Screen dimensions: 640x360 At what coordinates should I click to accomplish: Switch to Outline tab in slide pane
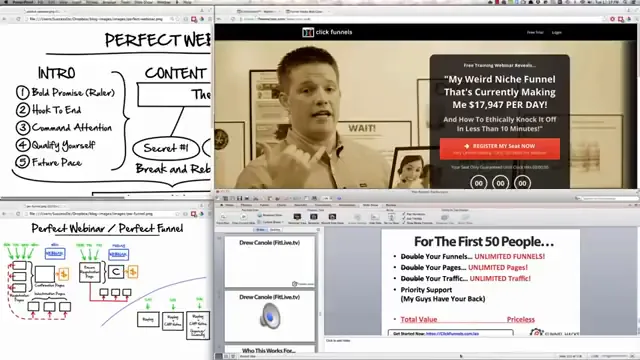[275, 230]
